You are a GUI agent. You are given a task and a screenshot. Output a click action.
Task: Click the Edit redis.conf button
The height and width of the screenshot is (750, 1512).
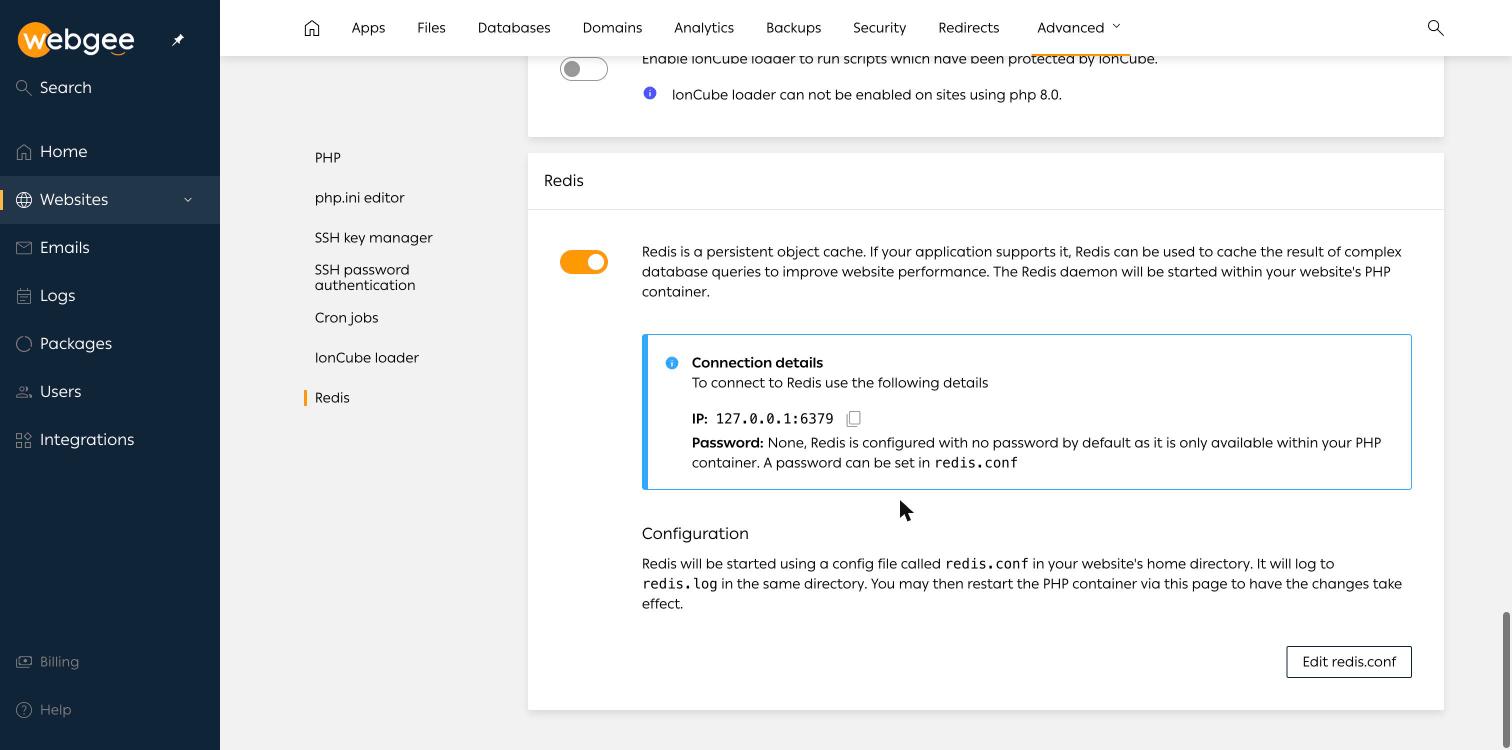[x=1348, y=662]
